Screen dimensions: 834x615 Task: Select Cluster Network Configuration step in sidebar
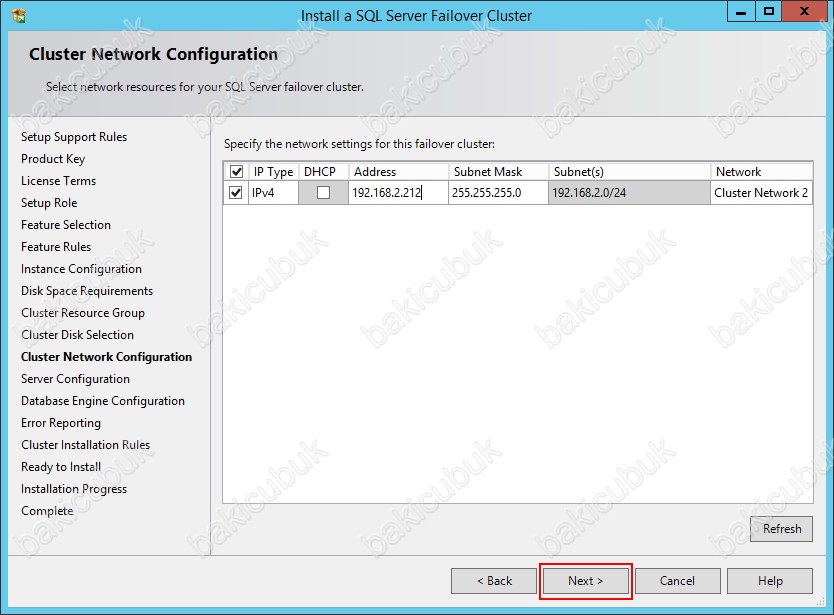tap(106, 356)
